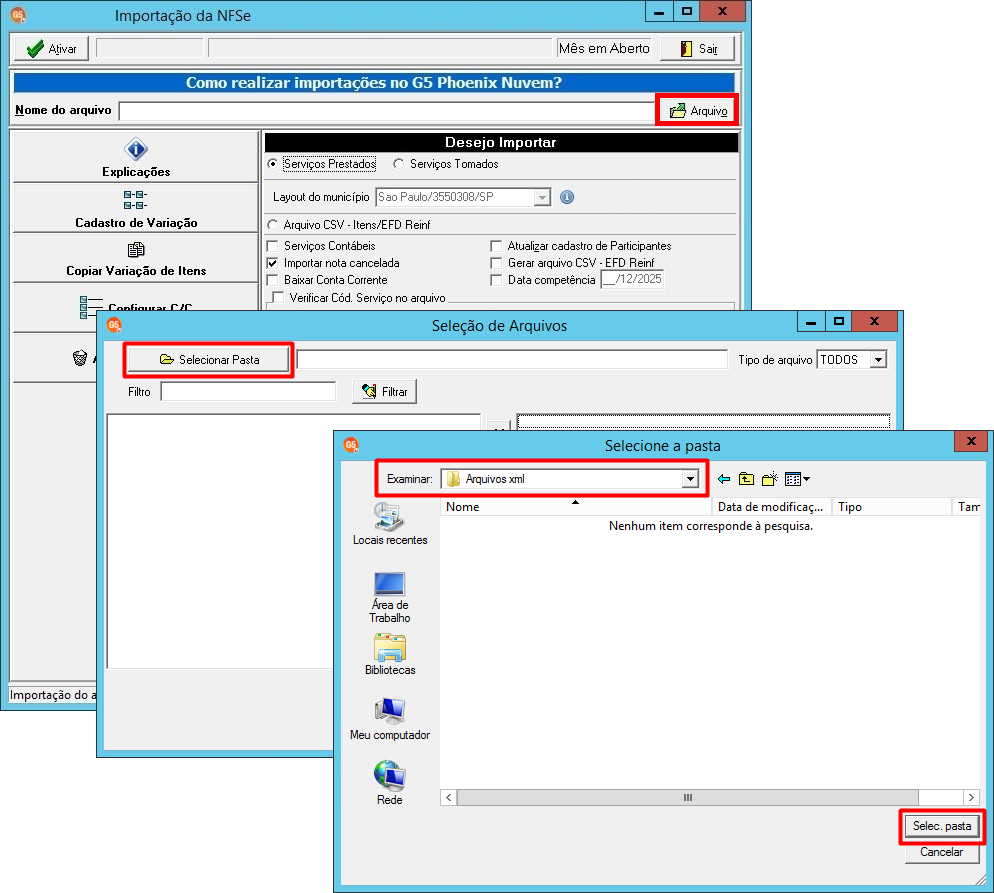Image resolution: width=994 pixels, height=893 pixels.
Task: Click the Filtrar button
Action: point(385,392)
